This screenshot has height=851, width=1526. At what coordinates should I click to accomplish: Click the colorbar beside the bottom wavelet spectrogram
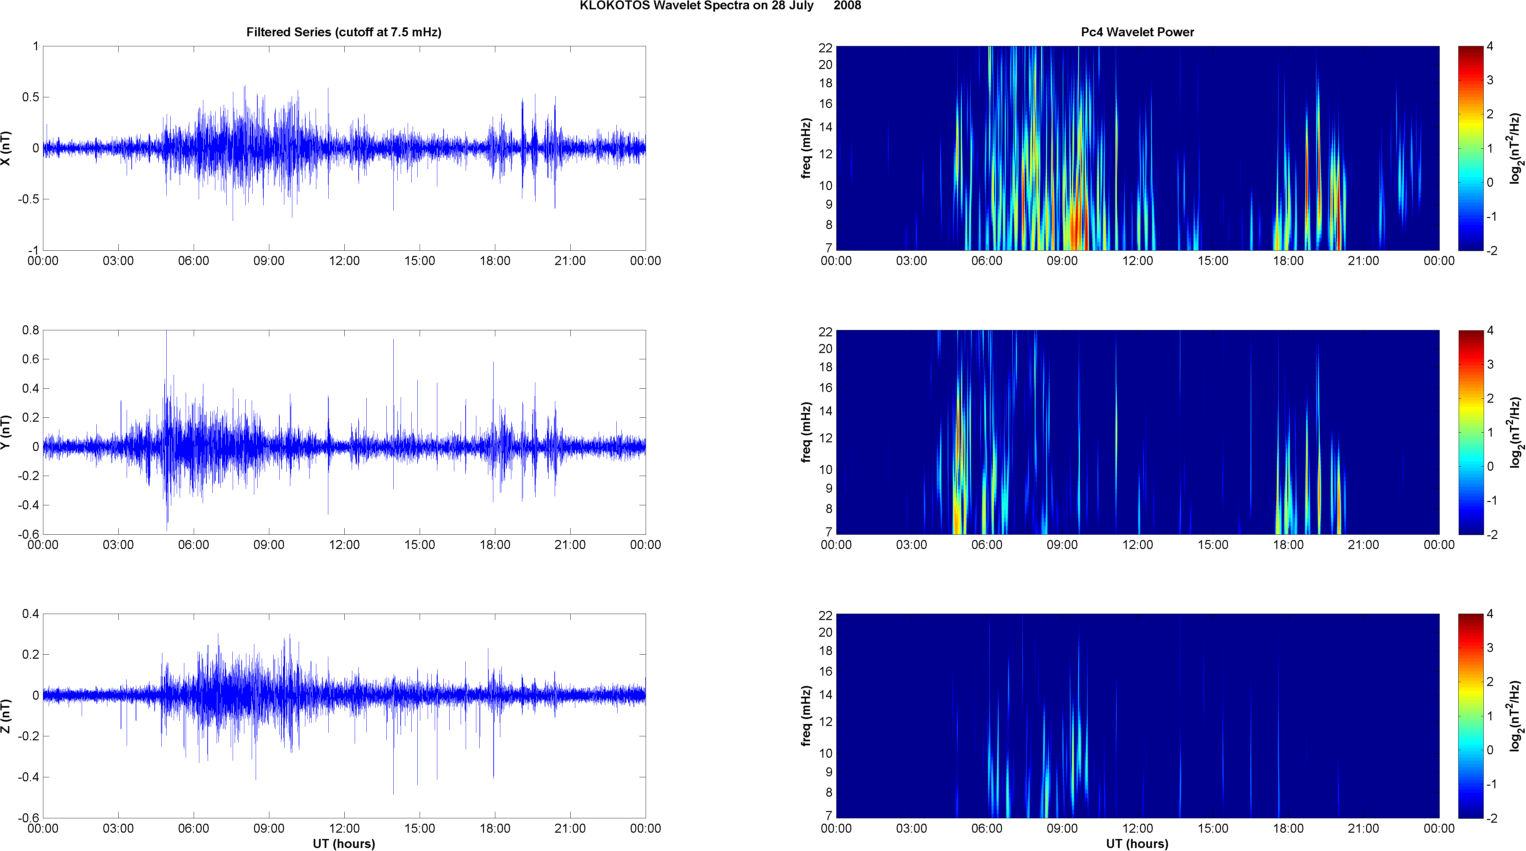(1471, 716)
